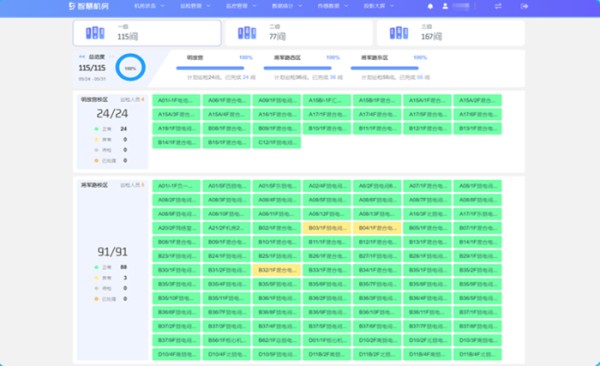This screenshot has width=600, height=366.
Task: Expand the last navigation menu dropdown before the bell
Action: 391,6
